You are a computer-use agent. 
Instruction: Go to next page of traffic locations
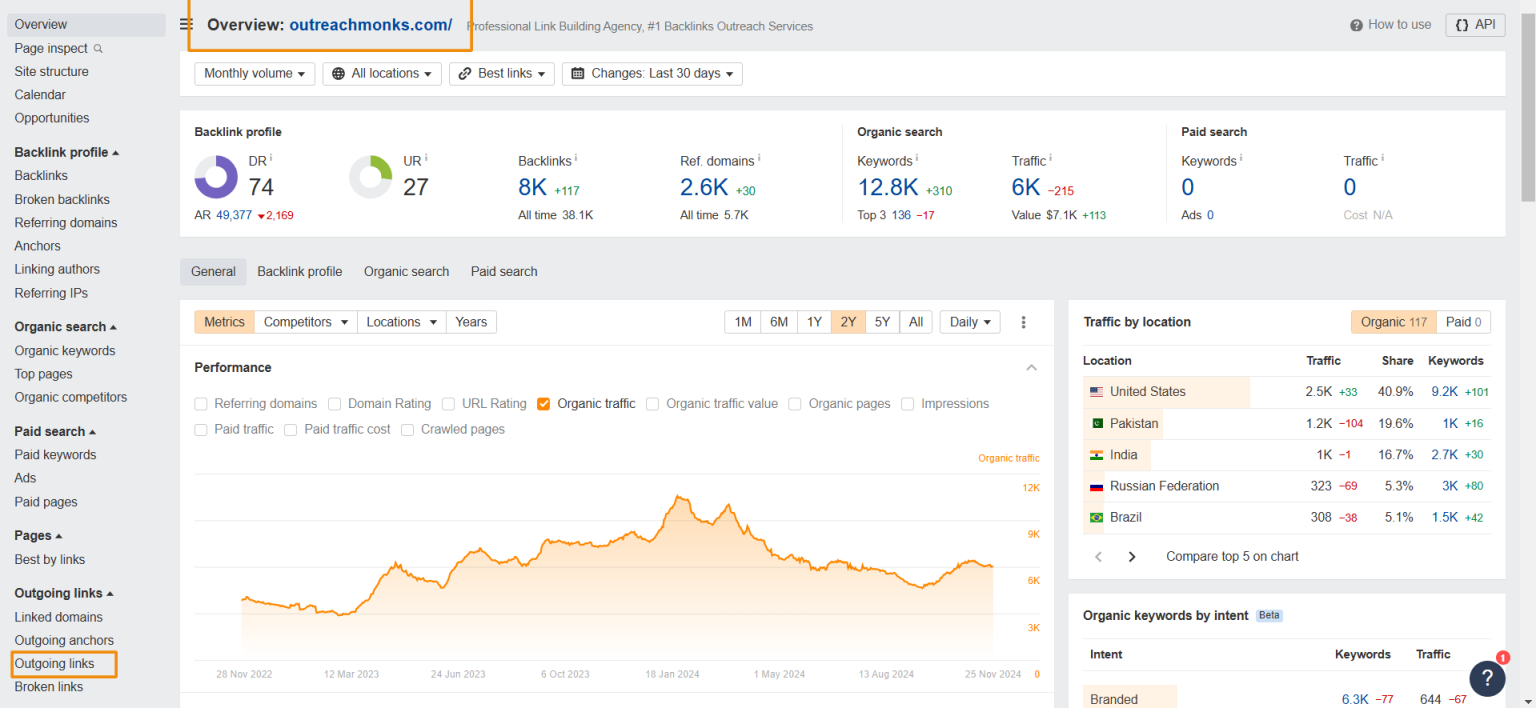point(1131,557)
